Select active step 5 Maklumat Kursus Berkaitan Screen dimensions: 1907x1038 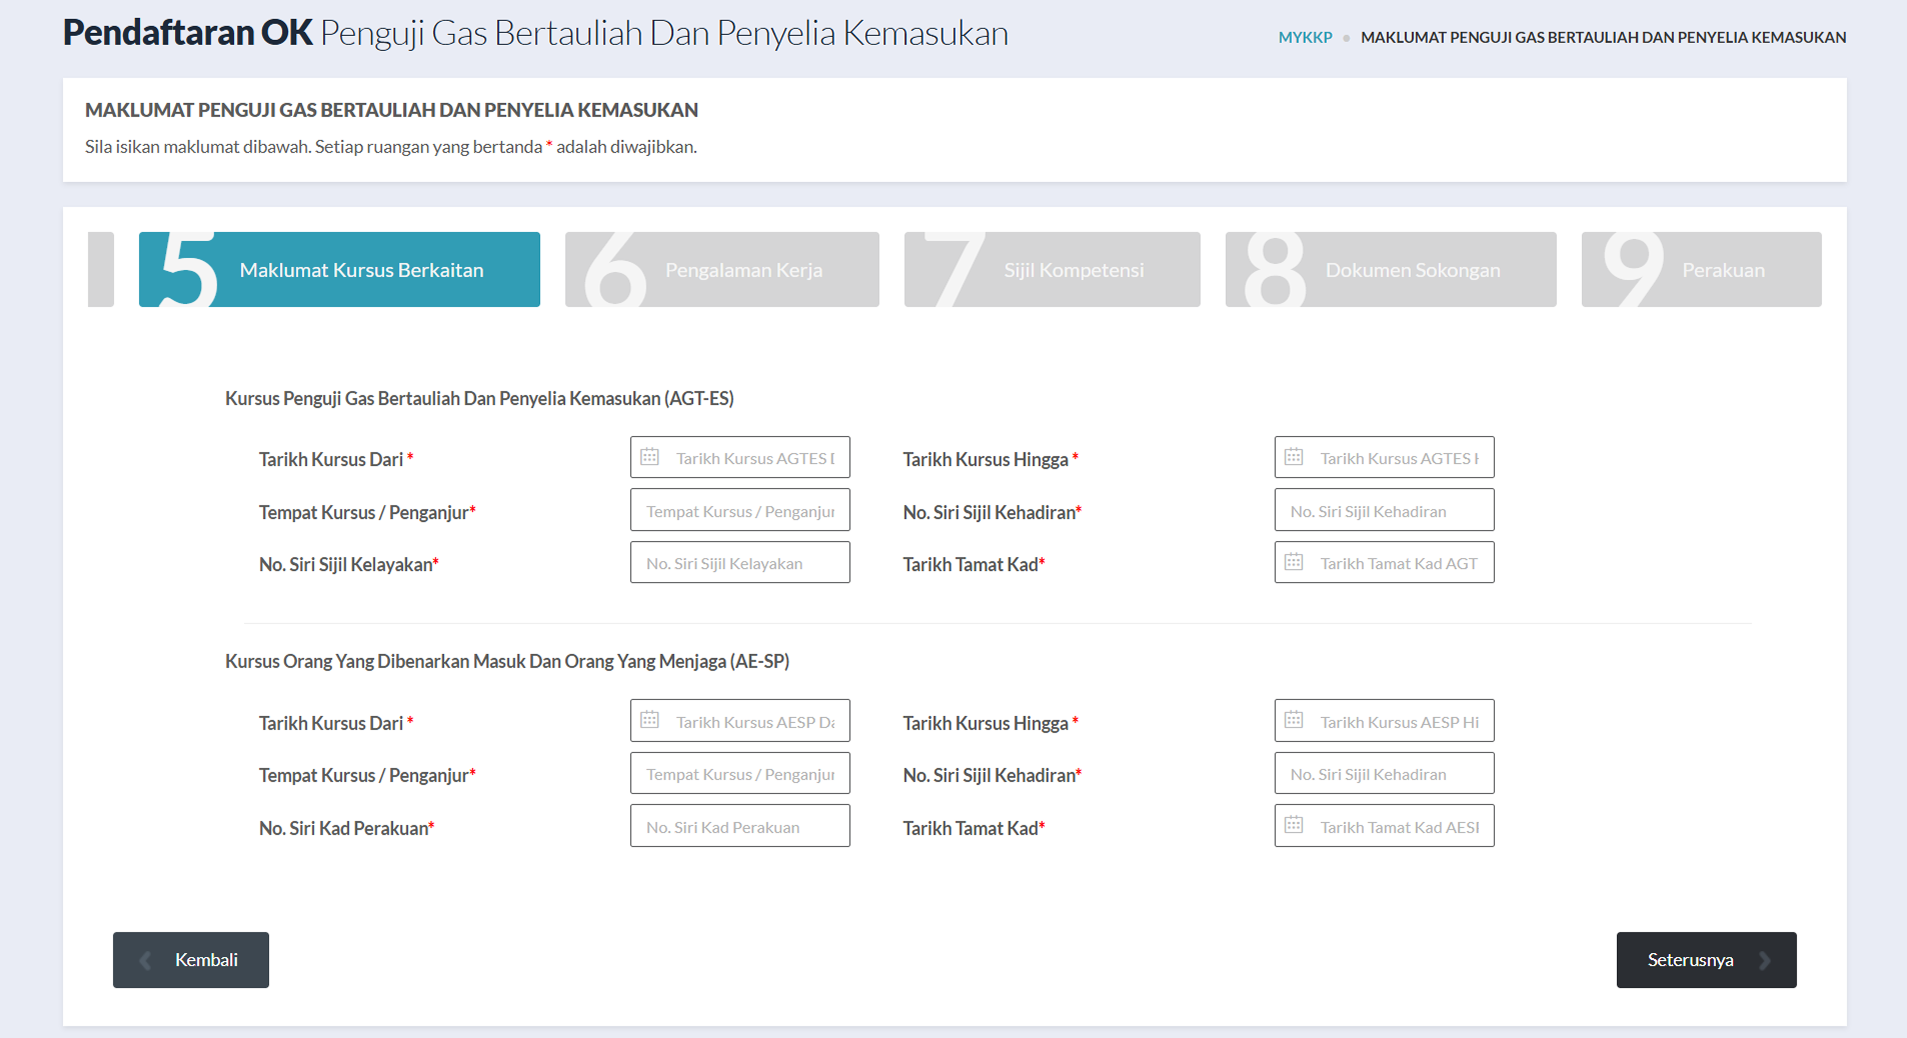click(x=339, y=270)
